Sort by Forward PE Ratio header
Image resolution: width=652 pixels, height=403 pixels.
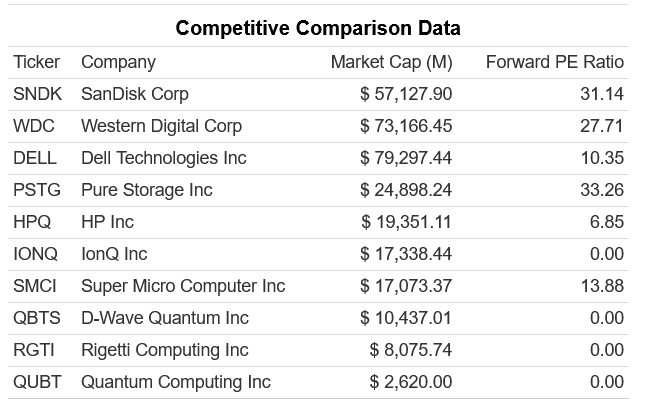pyautogui.click(x=554, y=62)
